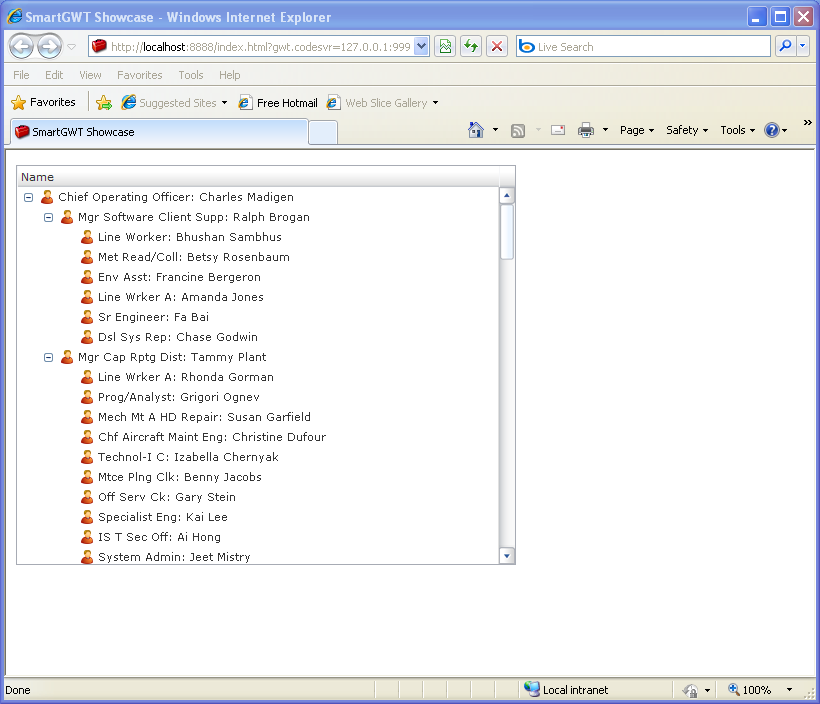Open the Print options dropdown arrow

pos(605,130)
